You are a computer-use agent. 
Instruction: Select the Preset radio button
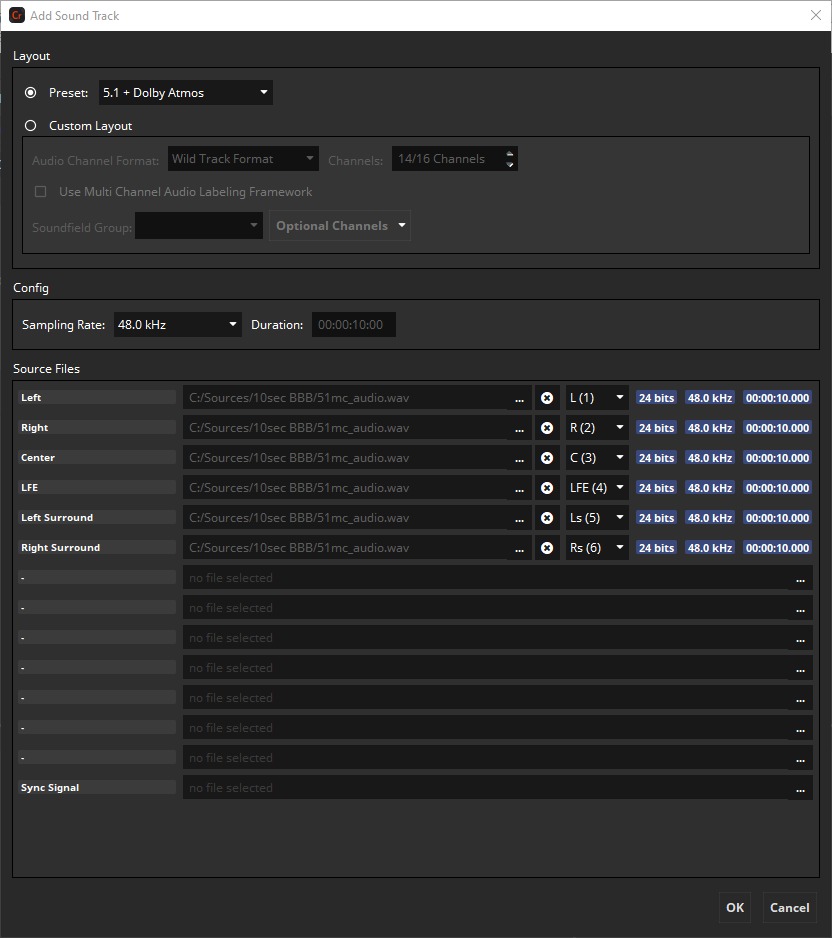tap(31, 93)
